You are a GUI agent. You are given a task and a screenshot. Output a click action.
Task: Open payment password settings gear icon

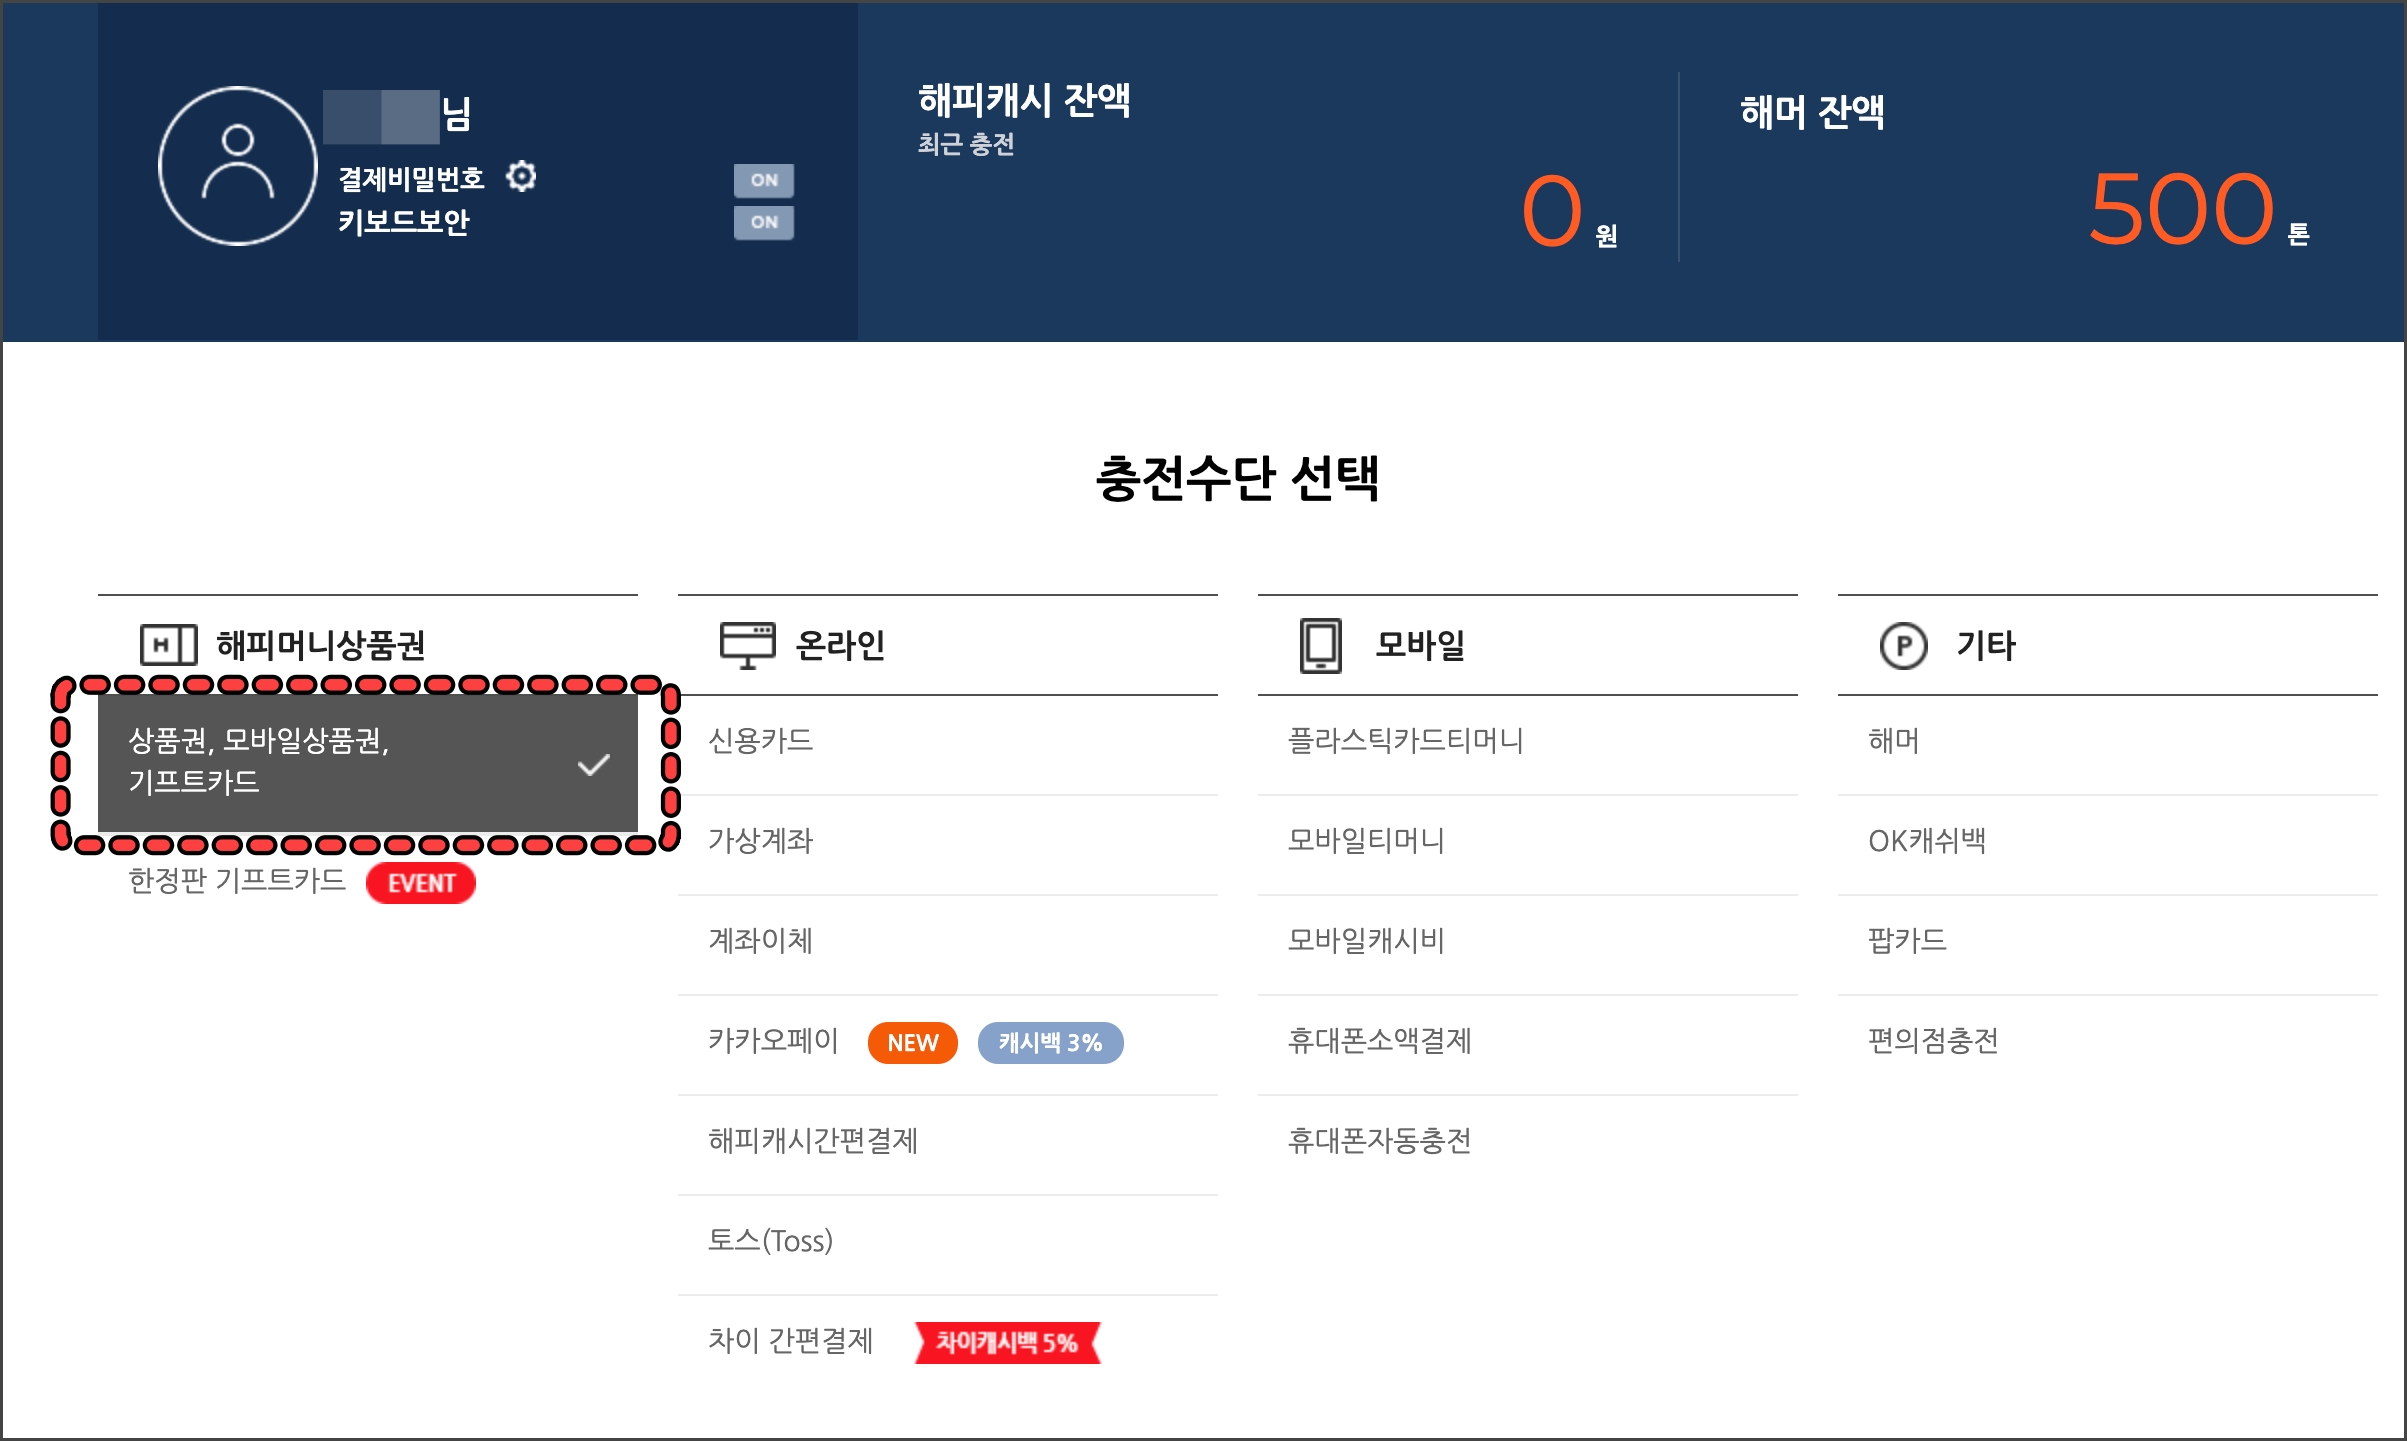521,177
